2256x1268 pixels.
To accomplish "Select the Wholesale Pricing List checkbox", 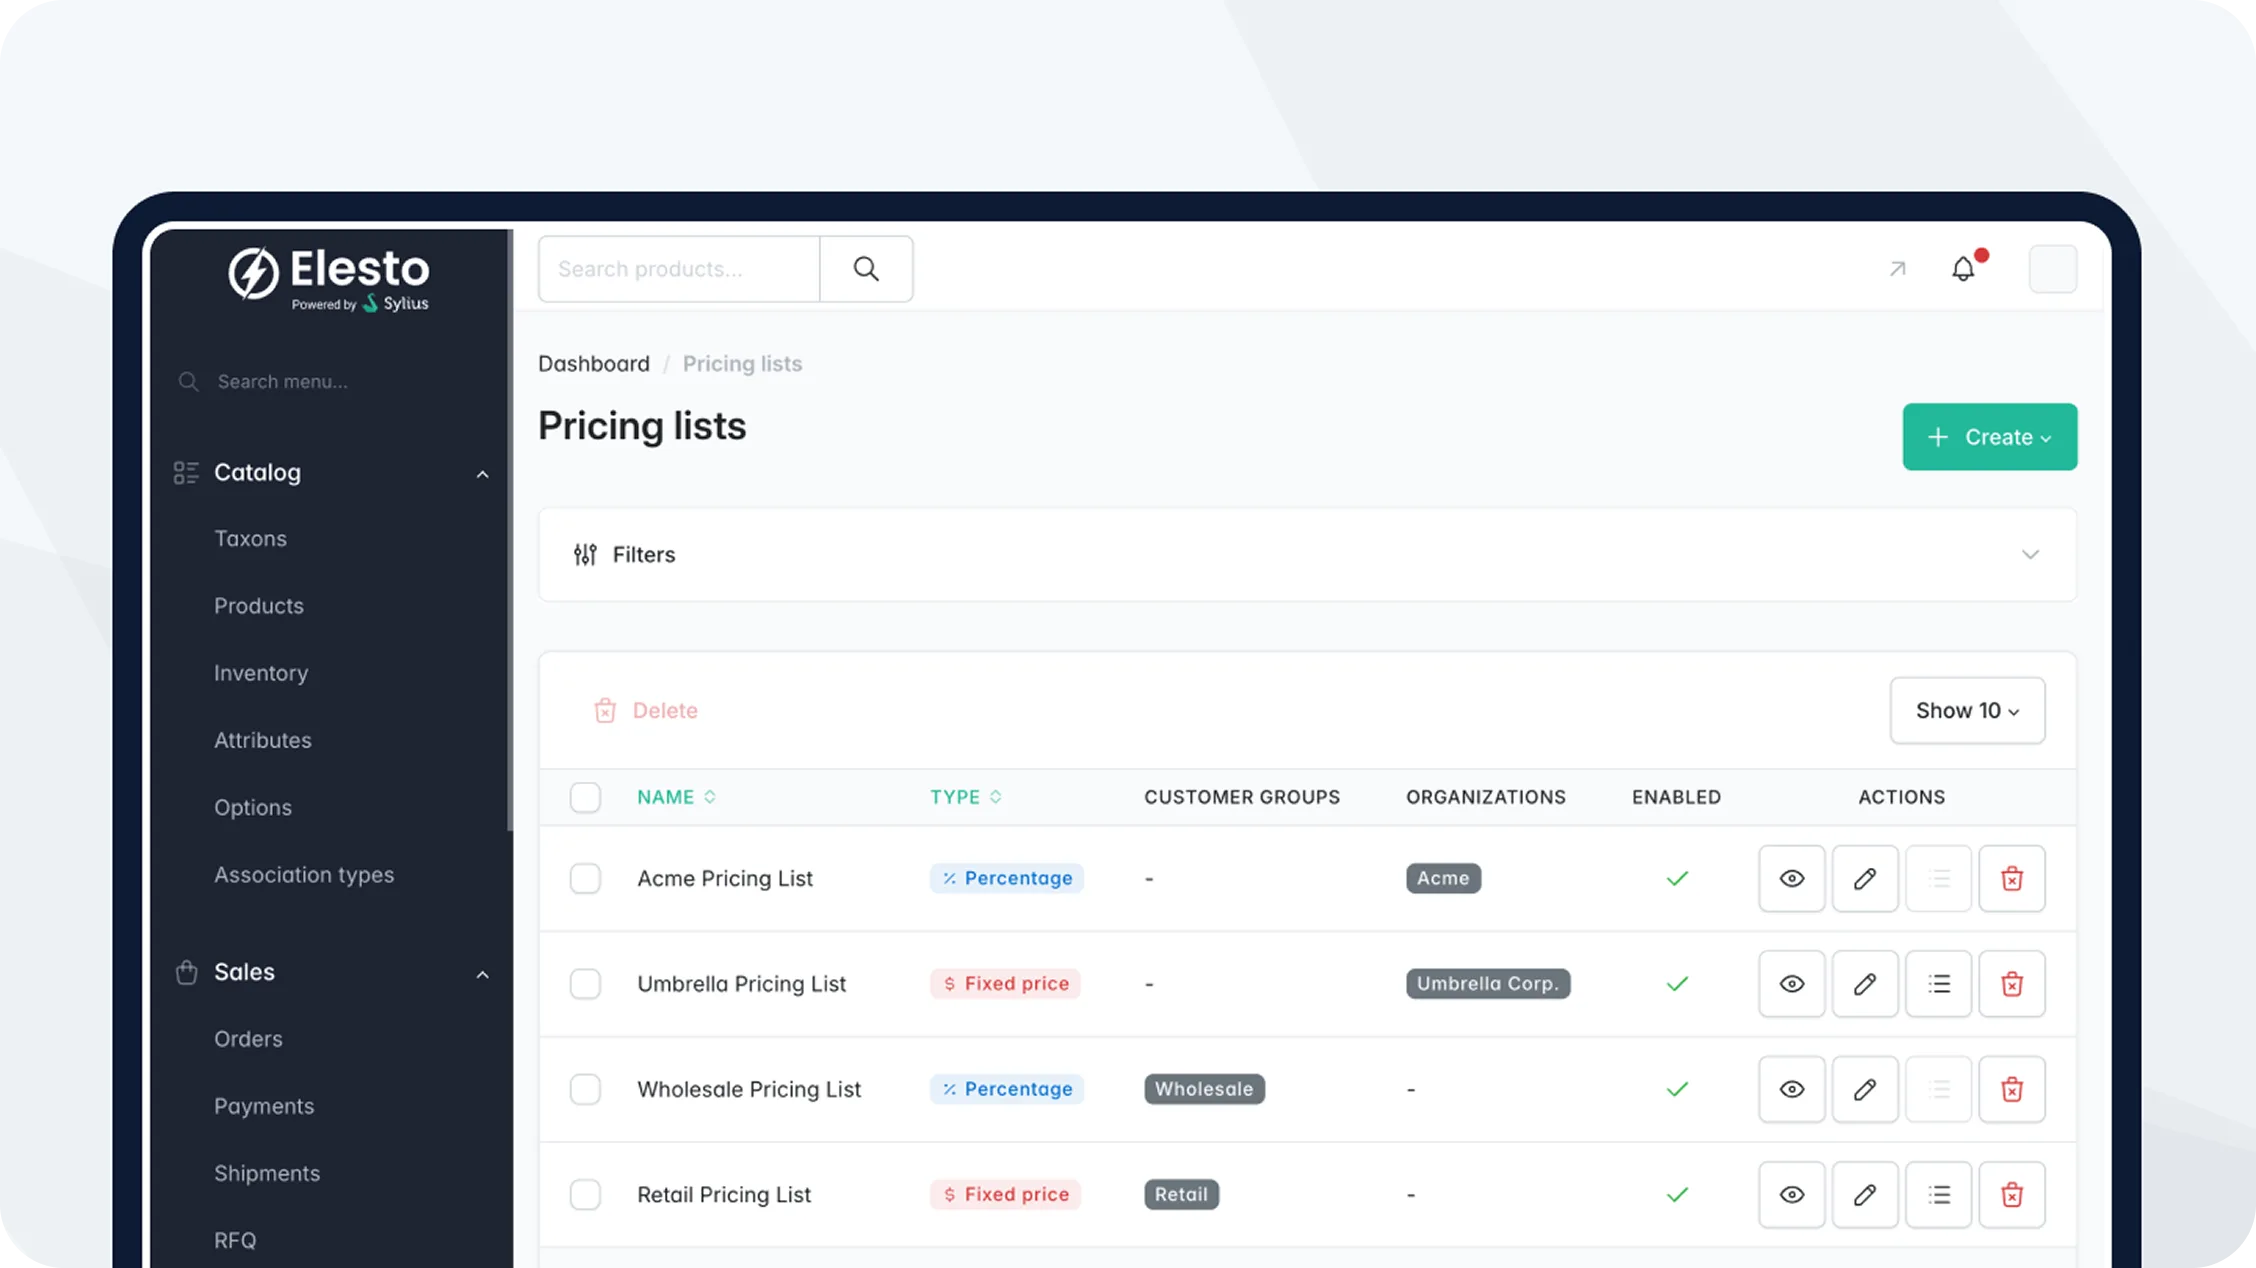I will tap(585, 1089).
